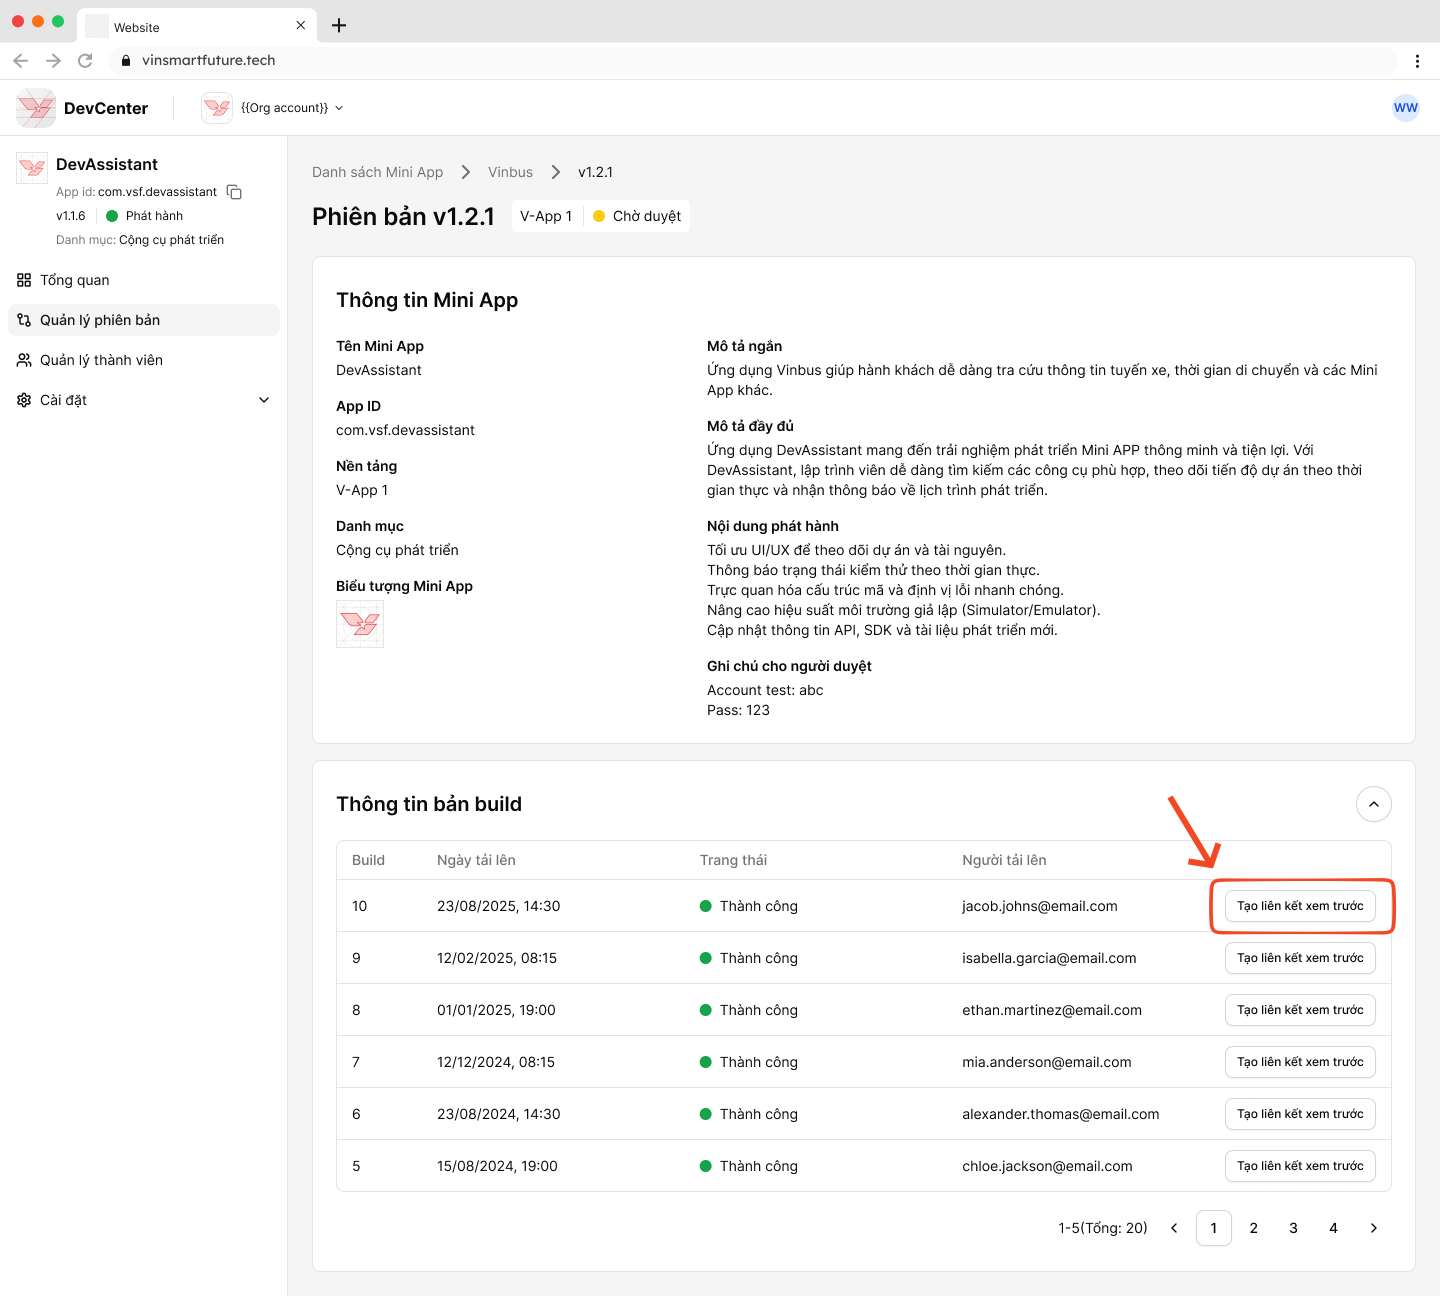Open Quản lý thành viên in sidebar
This screenshot has height=1296, width=1440.
click(x=144, y=360)
